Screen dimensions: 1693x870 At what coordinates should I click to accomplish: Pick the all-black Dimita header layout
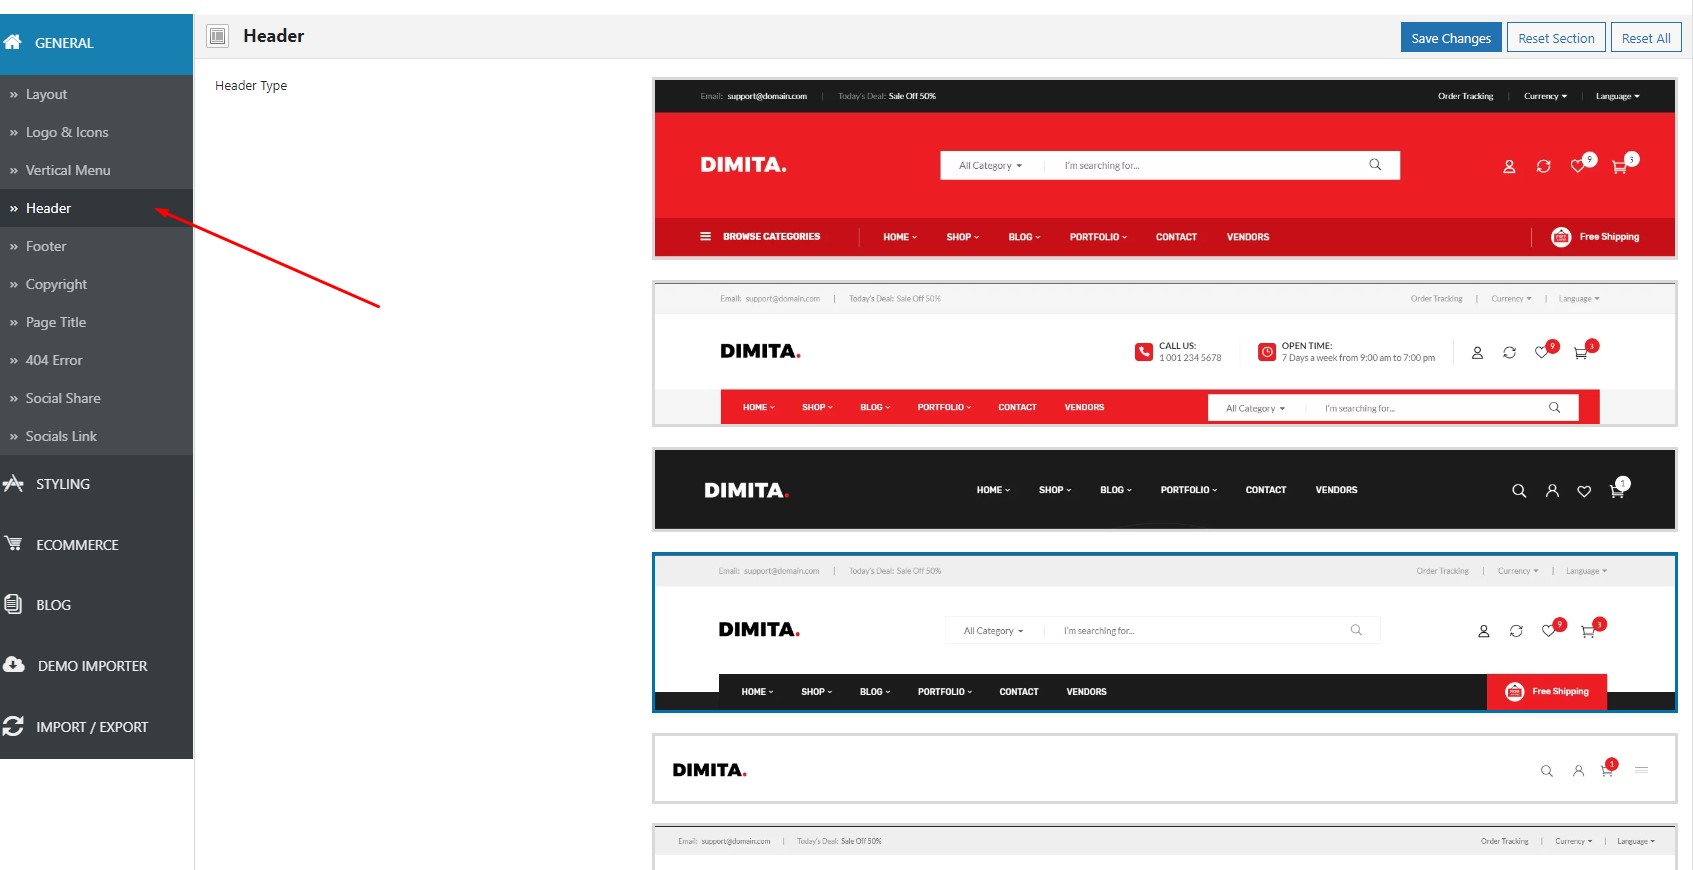point(1164,489)
